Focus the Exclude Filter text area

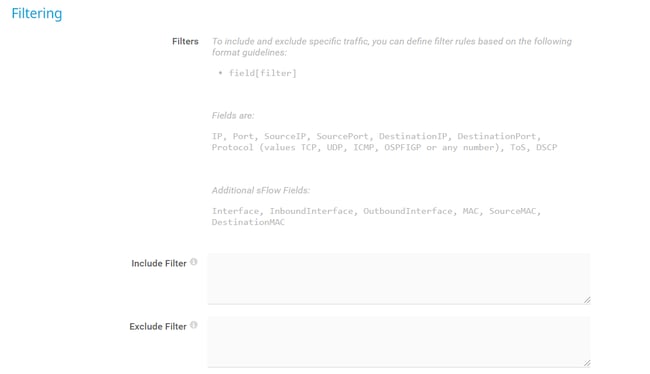tap(399, 342)
